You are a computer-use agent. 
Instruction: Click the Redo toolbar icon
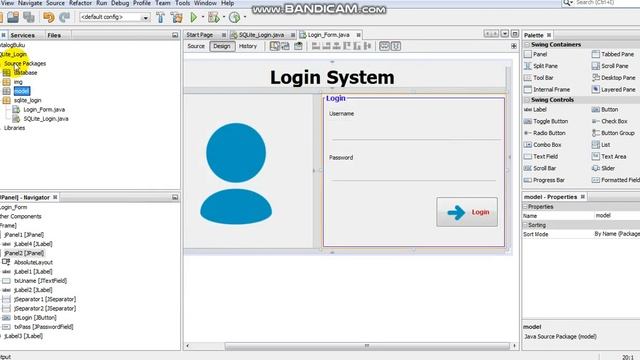click(x=64, y=17)
